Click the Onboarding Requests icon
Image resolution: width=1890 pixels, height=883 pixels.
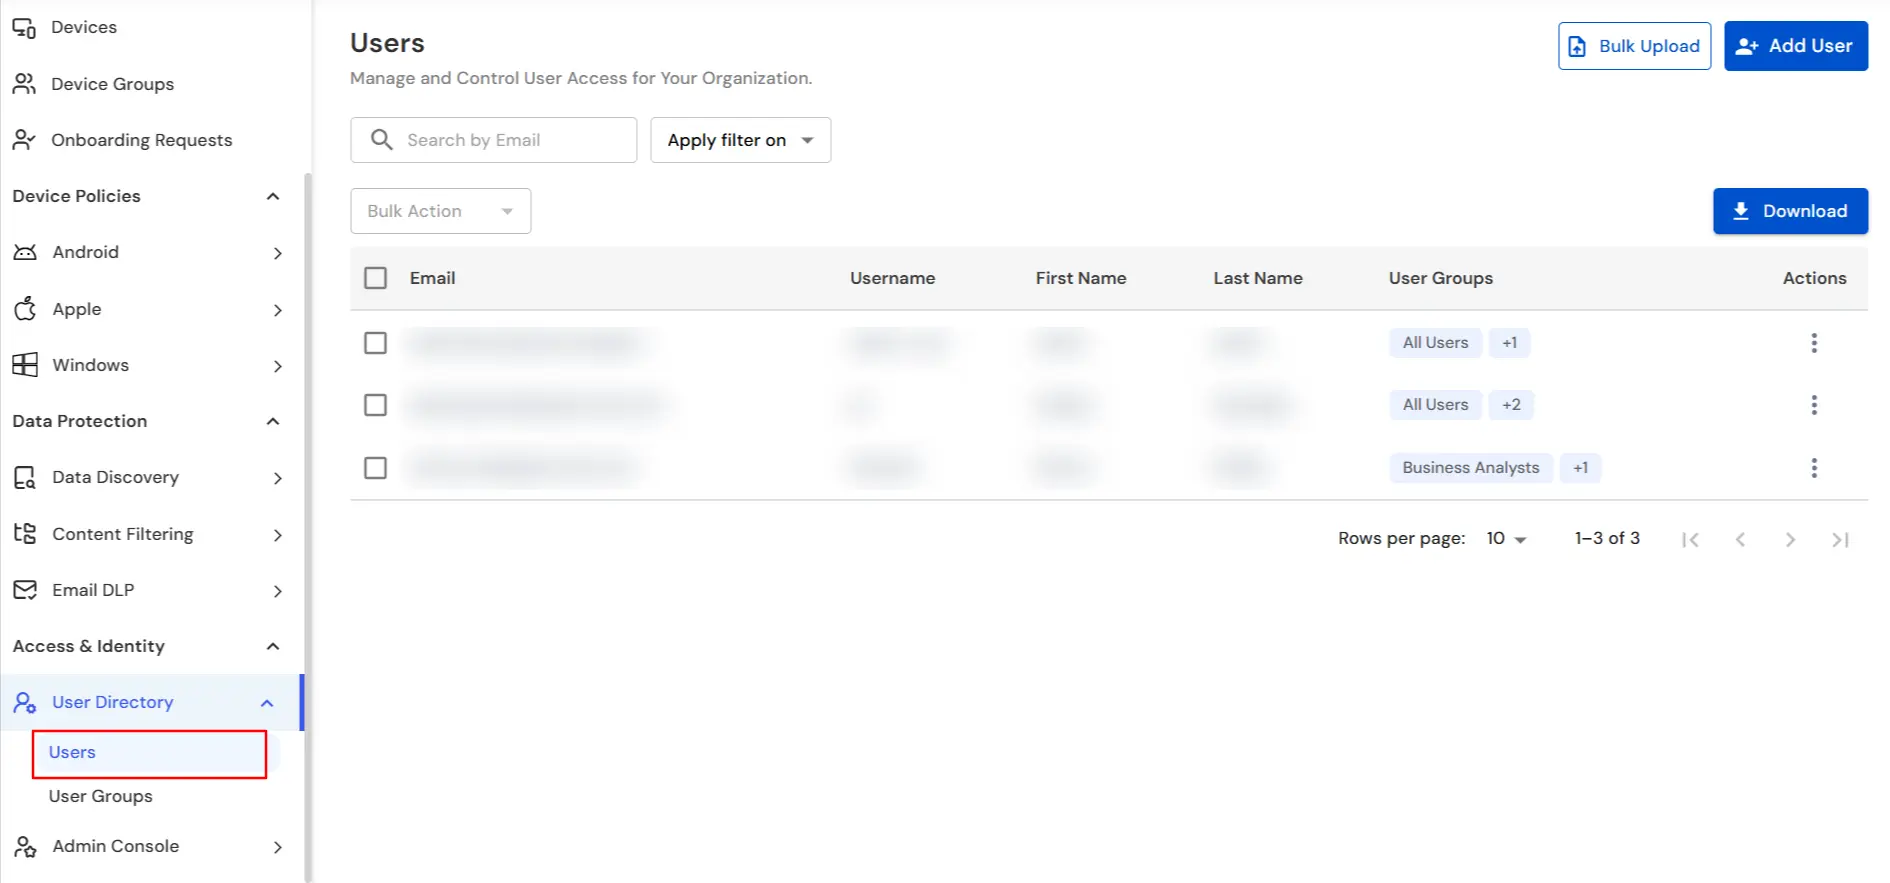(x=24, y=140)
